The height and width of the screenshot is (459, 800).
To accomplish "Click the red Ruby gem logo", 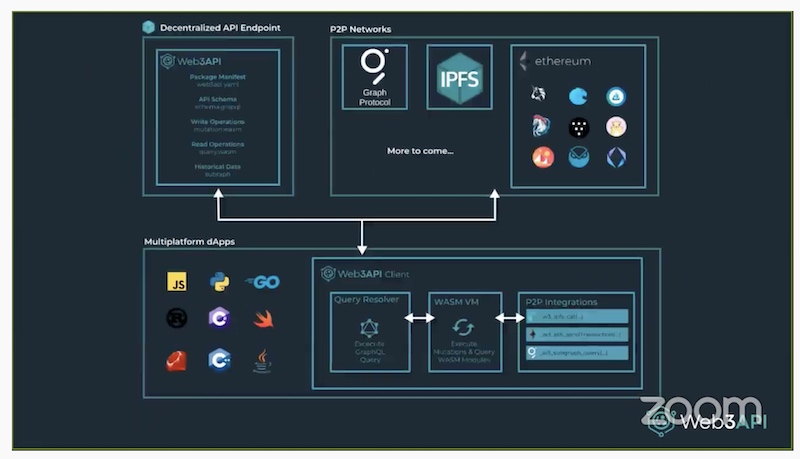I will tap(177, 361).
